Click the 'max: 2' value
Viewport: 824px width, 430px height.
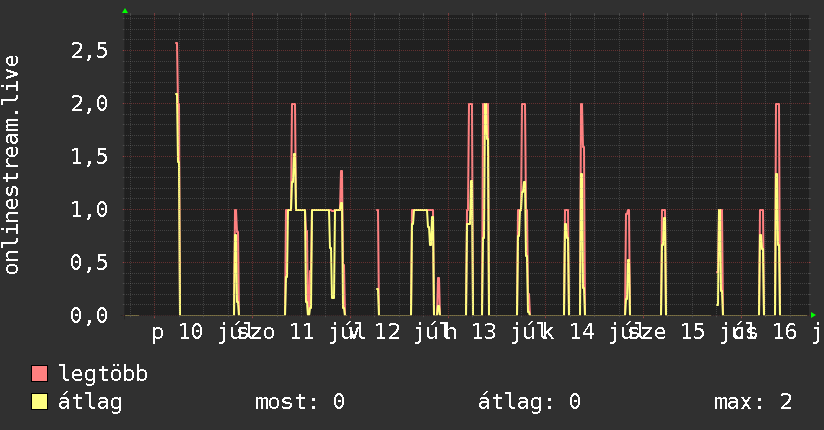753,402
